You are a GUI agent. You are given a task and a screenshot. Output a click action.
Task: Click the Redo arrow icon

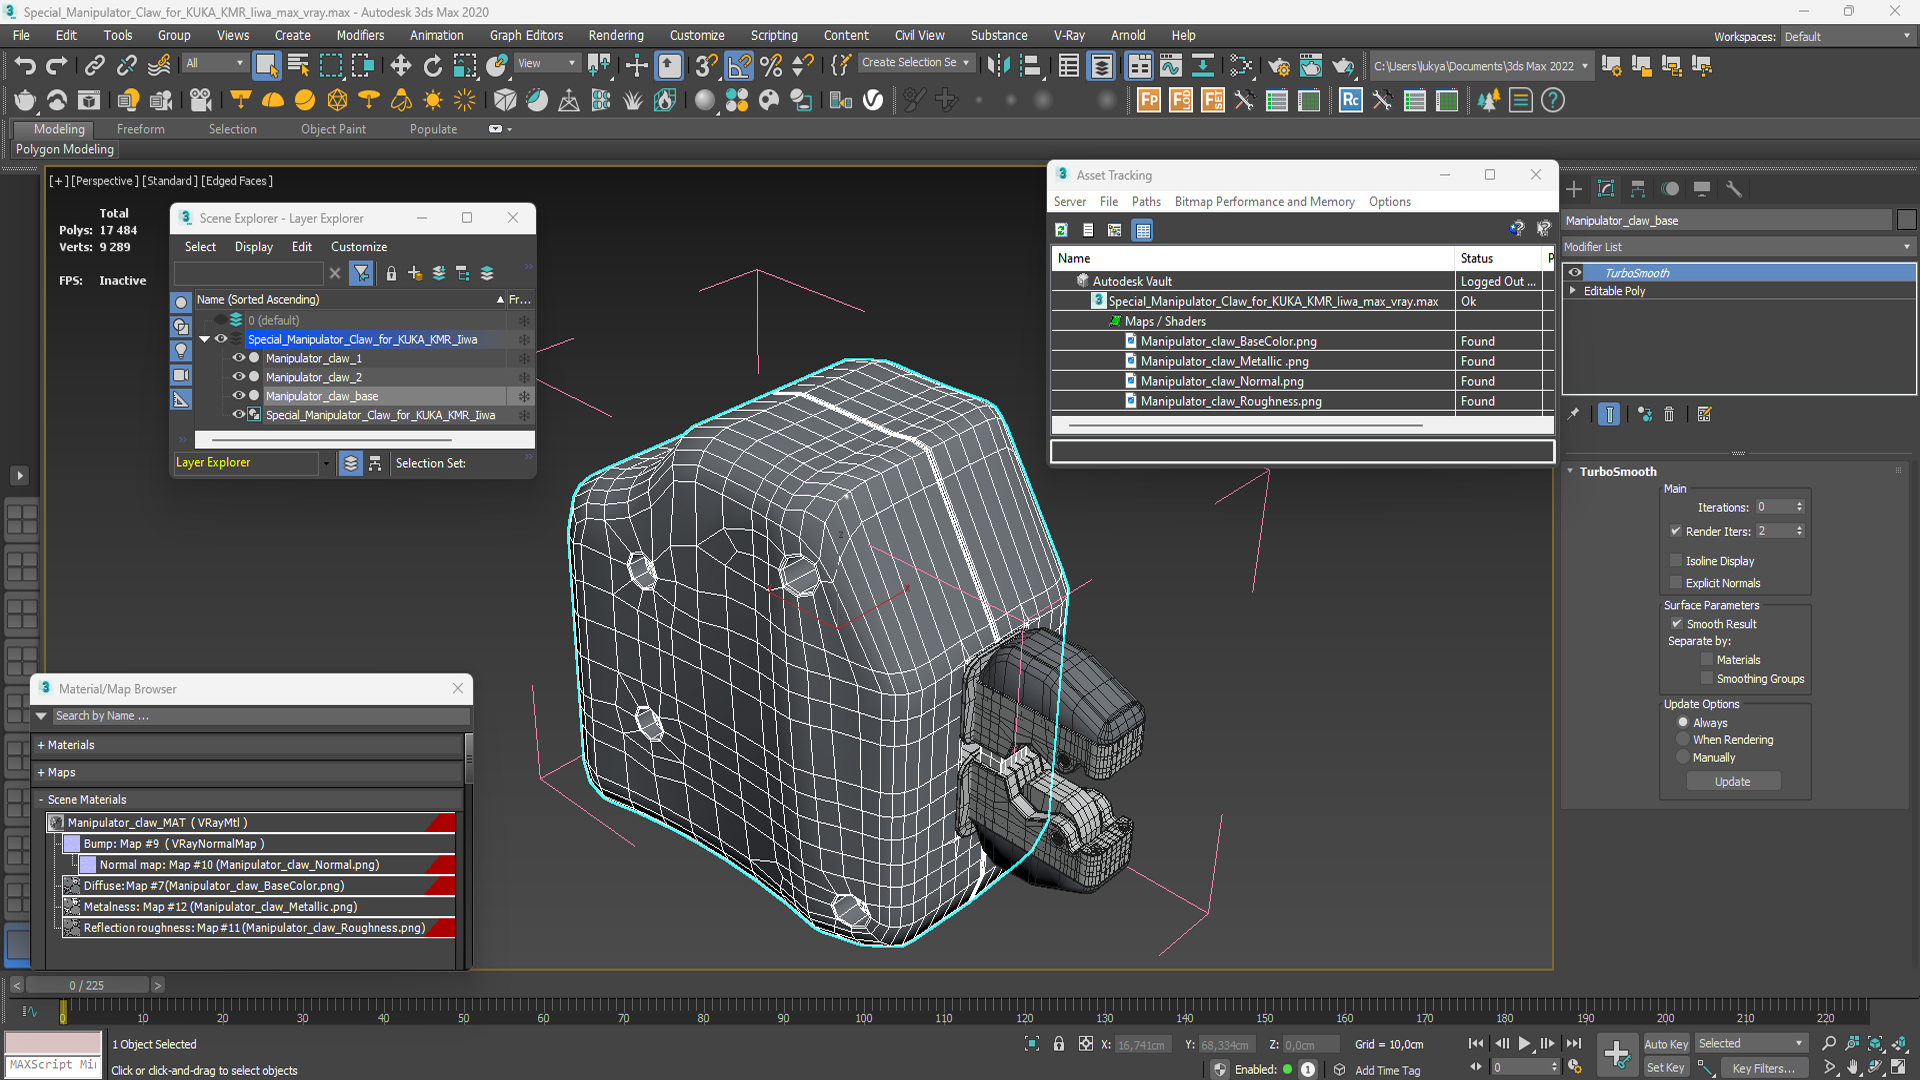click(x=57, y=66)
